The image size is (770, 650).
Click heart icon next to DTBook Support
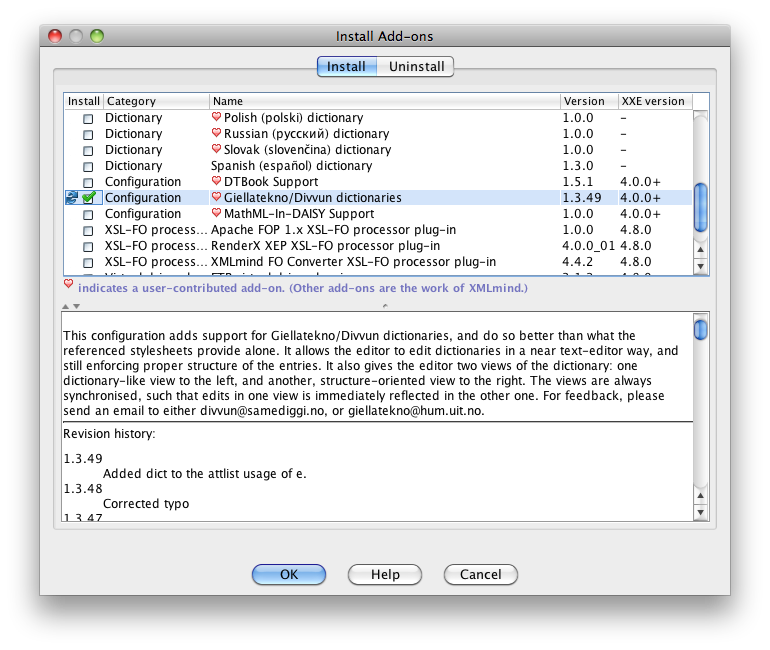(216, 181)
